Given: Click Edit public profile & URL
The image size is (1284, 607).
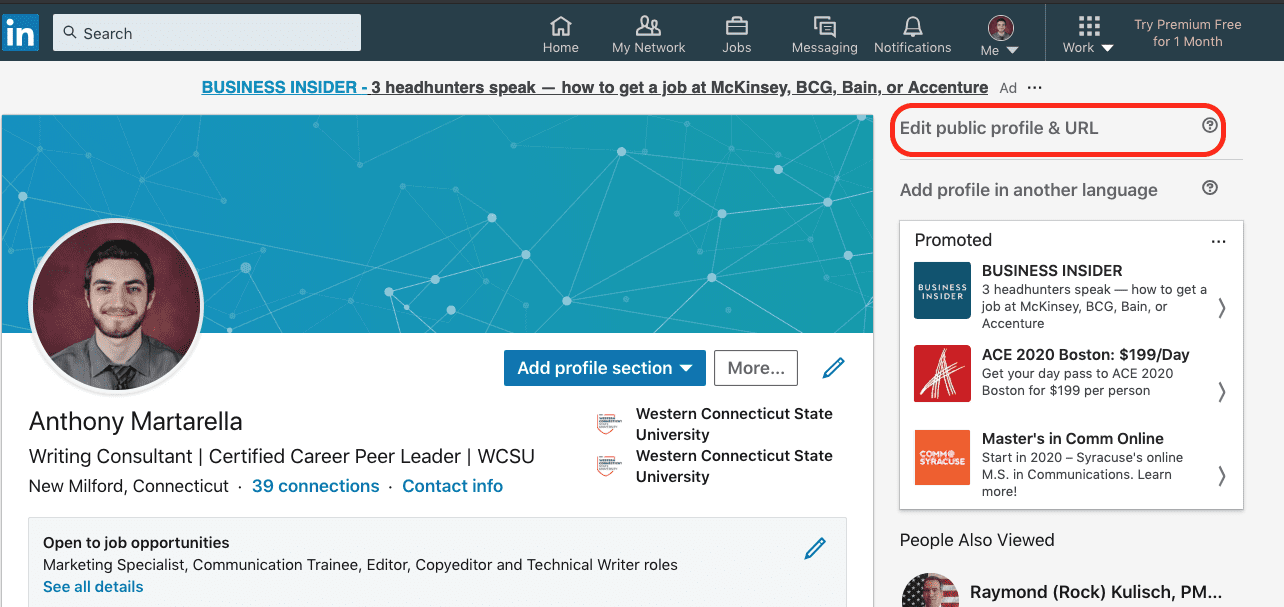Looking at the screenshot, I should (998, 127).
